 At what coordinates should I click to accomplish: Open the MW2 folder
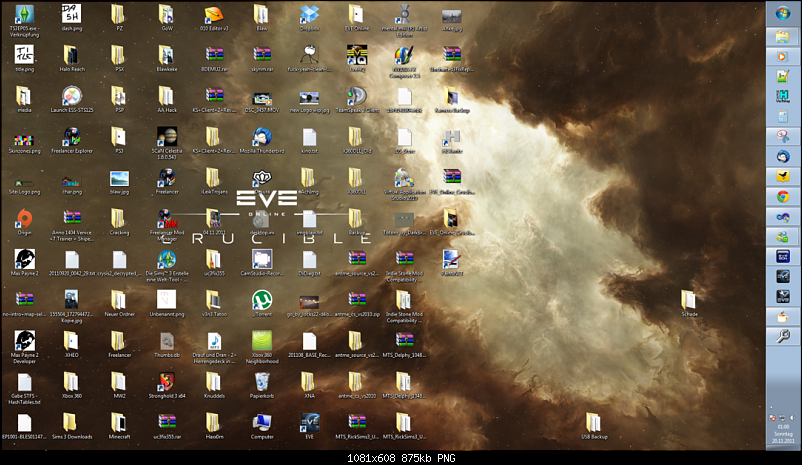point(119,385)
